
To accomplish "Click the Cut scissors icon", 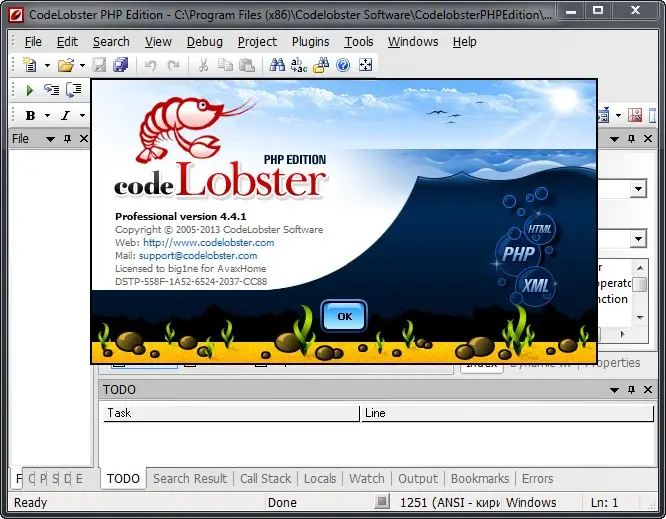I will pyautogui.click(x=203, y=65).
